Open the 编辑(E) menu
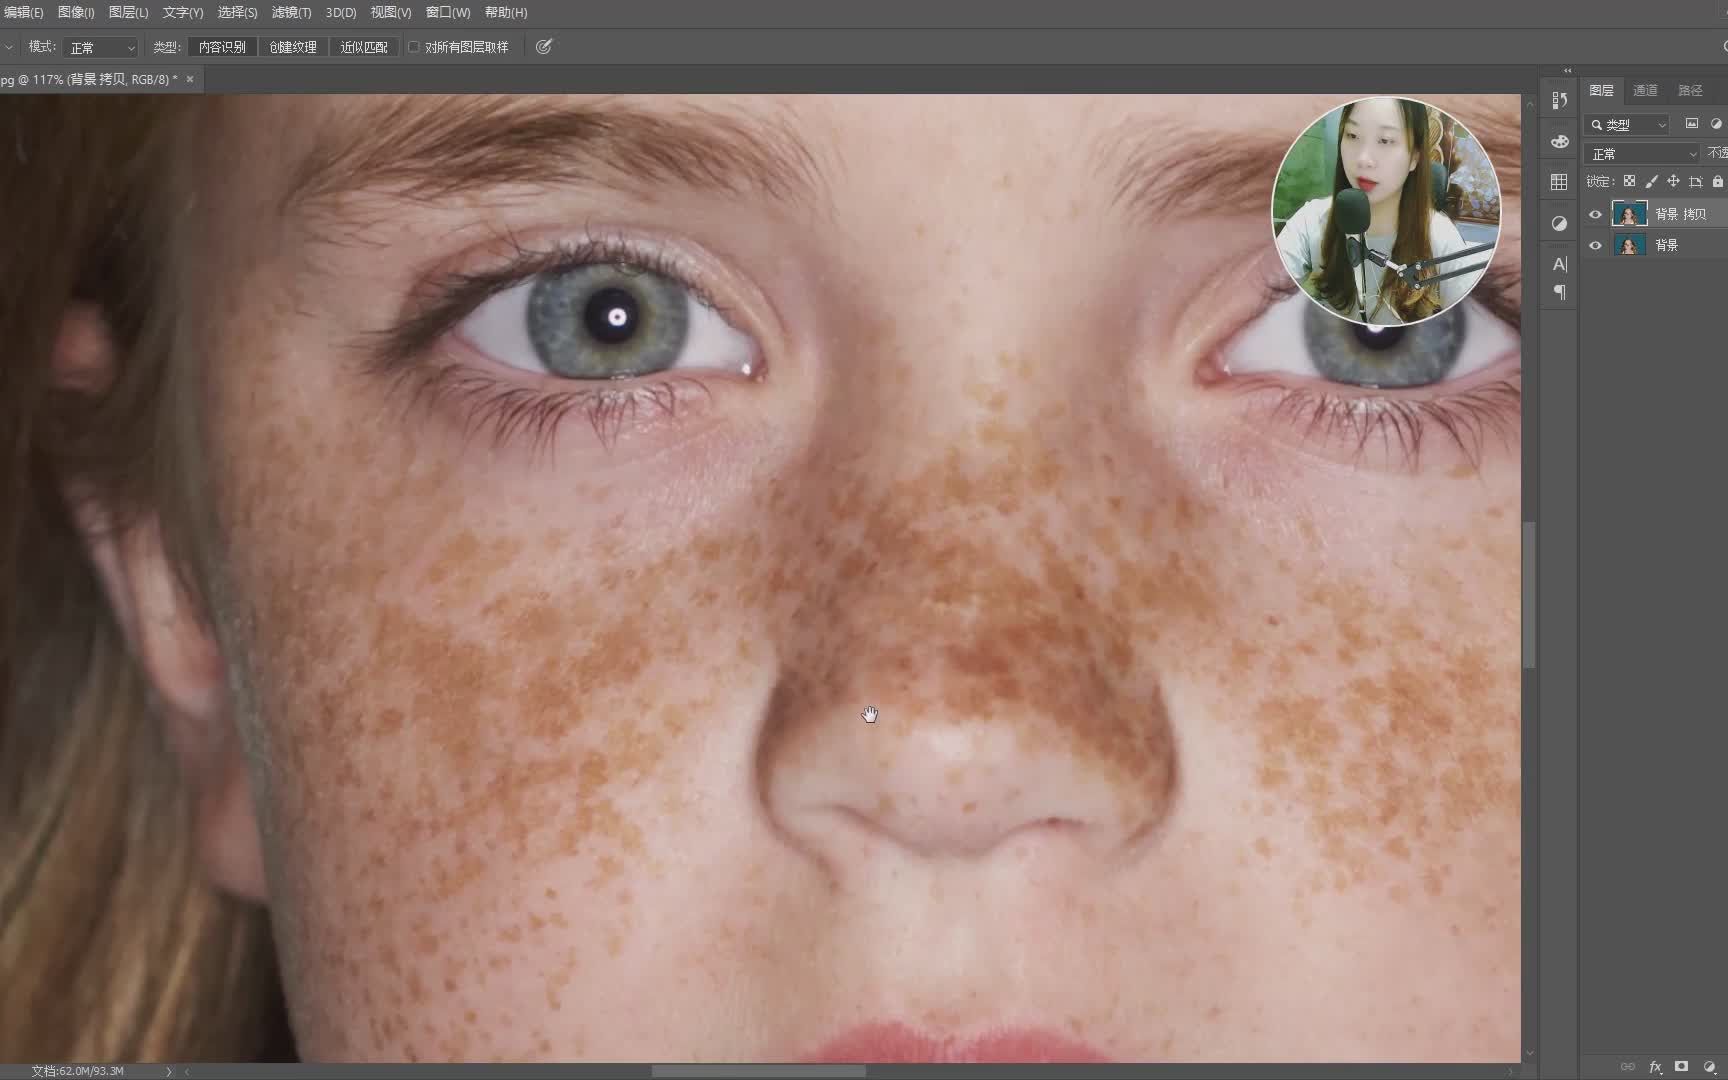 pyautogui.click(x=22, y=12)
